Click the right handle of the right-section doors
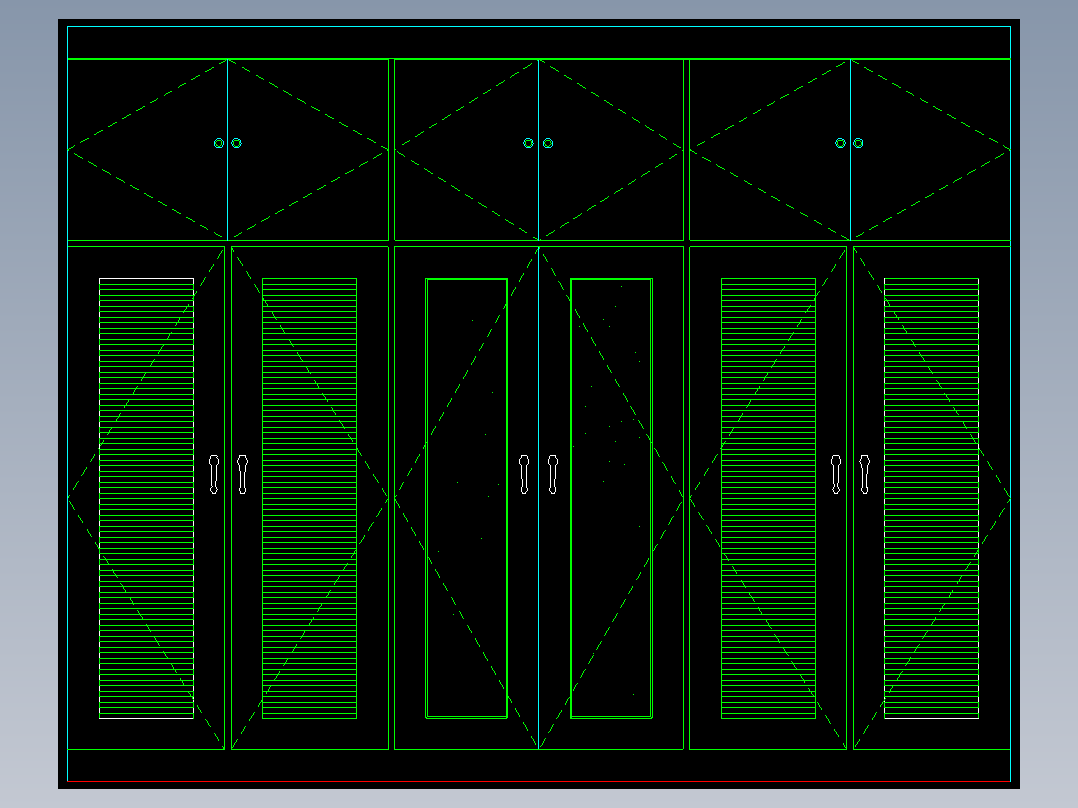The image size is (1078, 808). [864, 474]
